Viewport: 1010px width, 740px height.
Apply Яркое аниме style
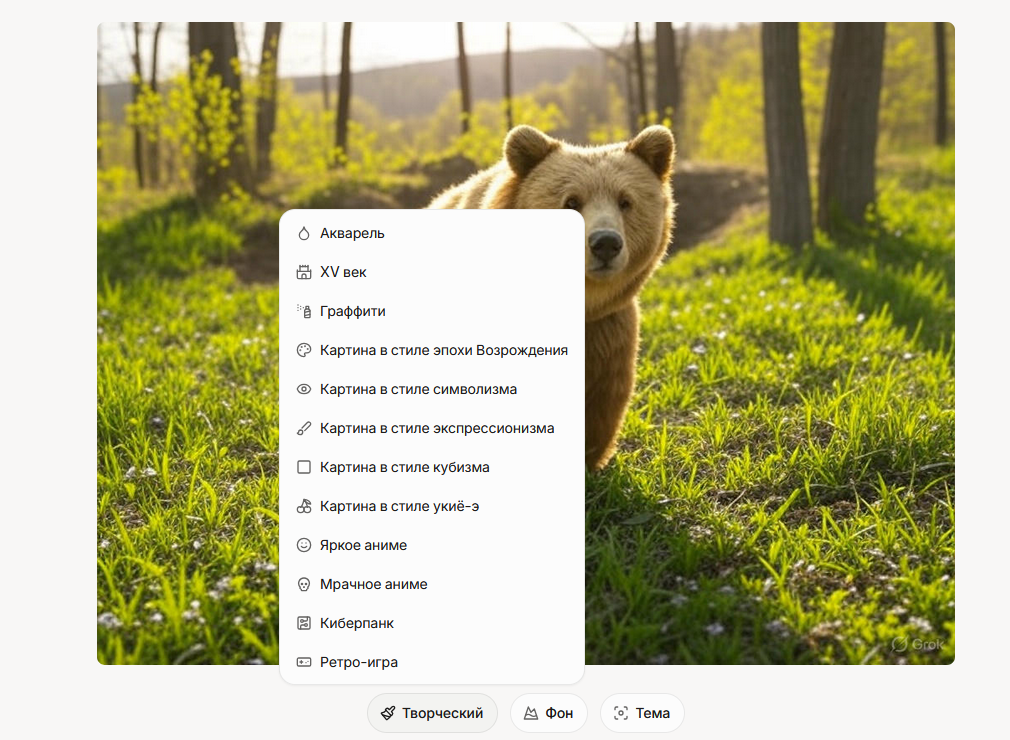[432, 545]
